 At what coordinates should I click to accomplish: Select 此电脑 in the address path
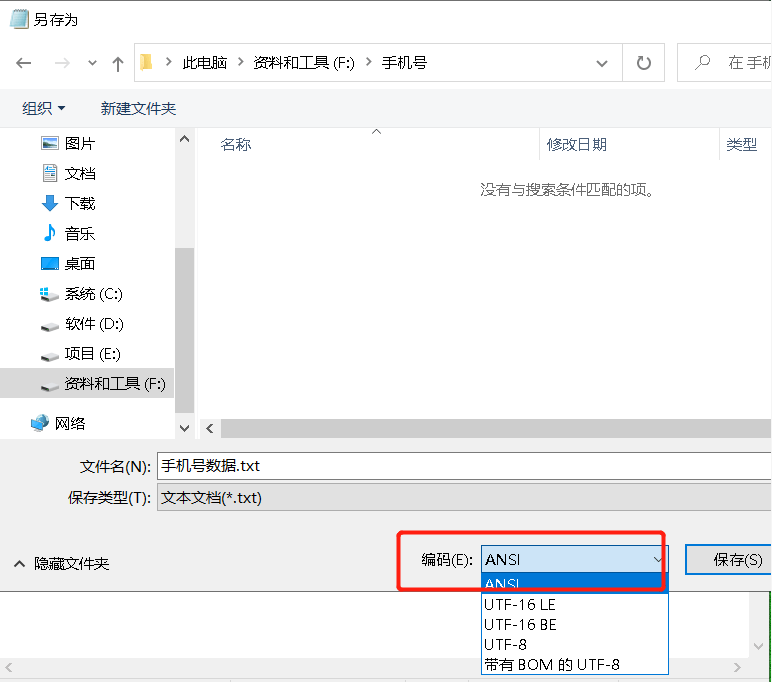coord(205,63)
